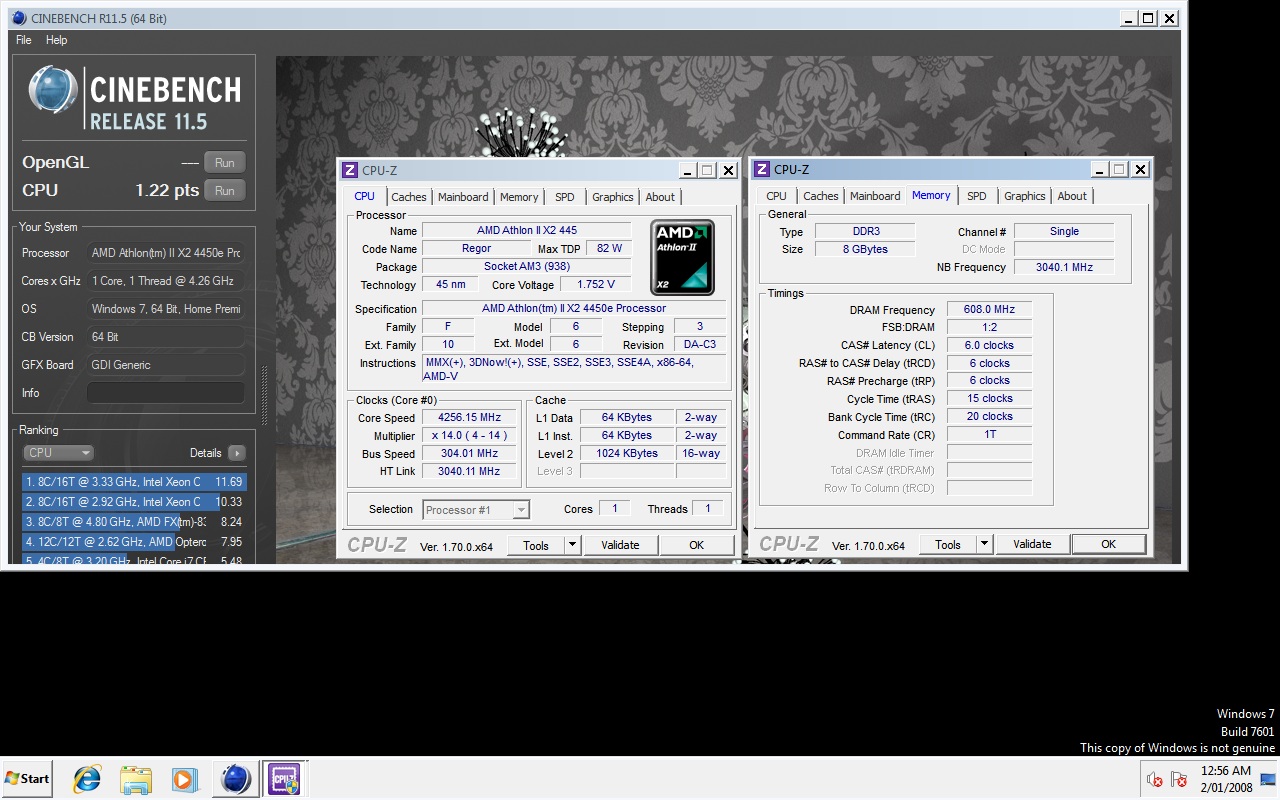The width and height of the screenshot is (1280, 800).
Task: Click Validate in left CPU-Z window
Action: 620,545
